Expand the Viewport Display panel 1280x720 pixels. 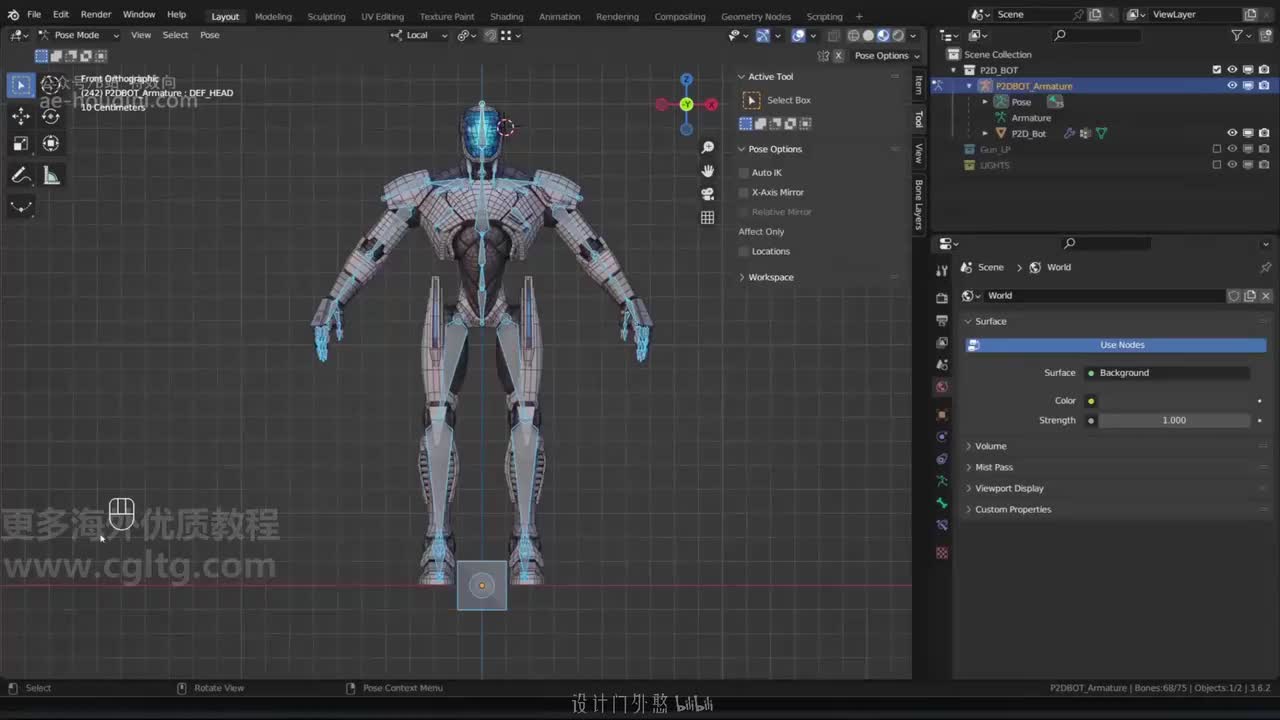click(1009, 488)
